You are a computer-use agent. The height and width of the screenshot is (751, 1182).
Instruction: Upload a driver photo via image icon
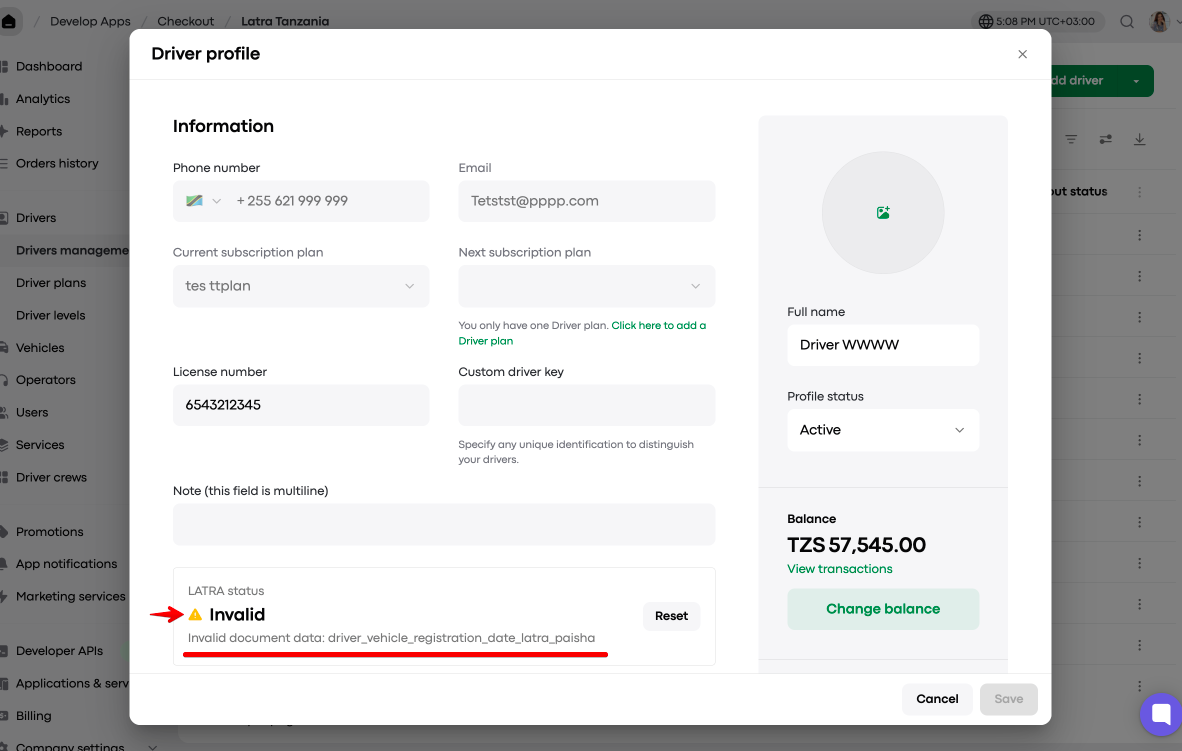click(883, 213)
